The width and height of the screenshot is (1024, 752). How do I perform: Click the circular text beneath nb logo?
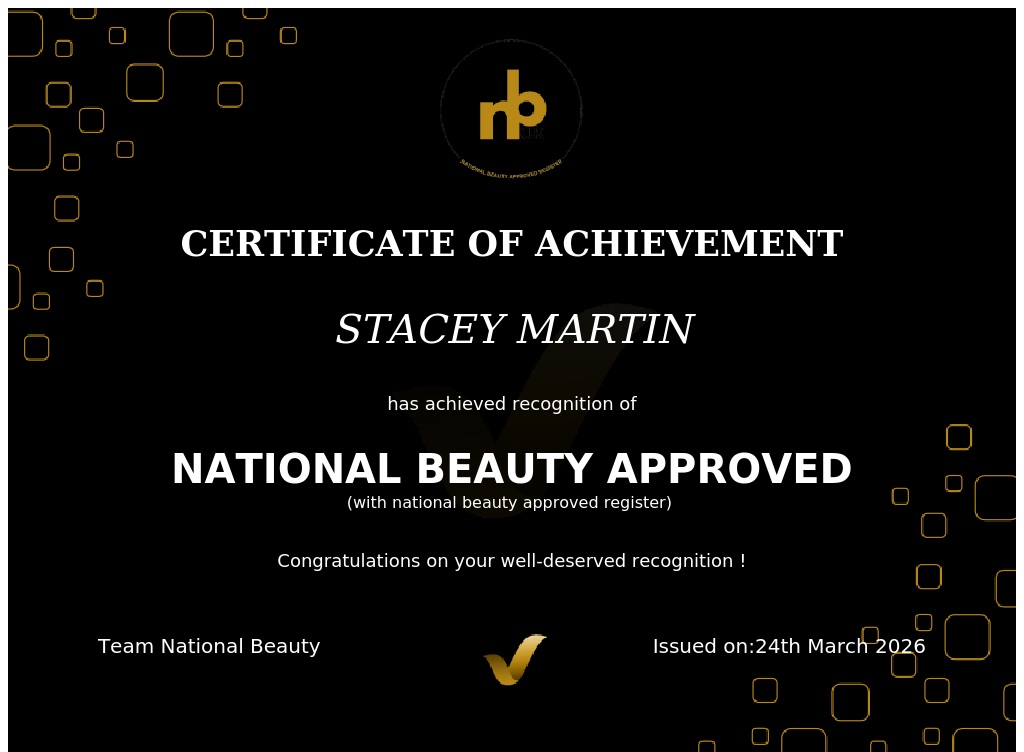click(510, 169)
